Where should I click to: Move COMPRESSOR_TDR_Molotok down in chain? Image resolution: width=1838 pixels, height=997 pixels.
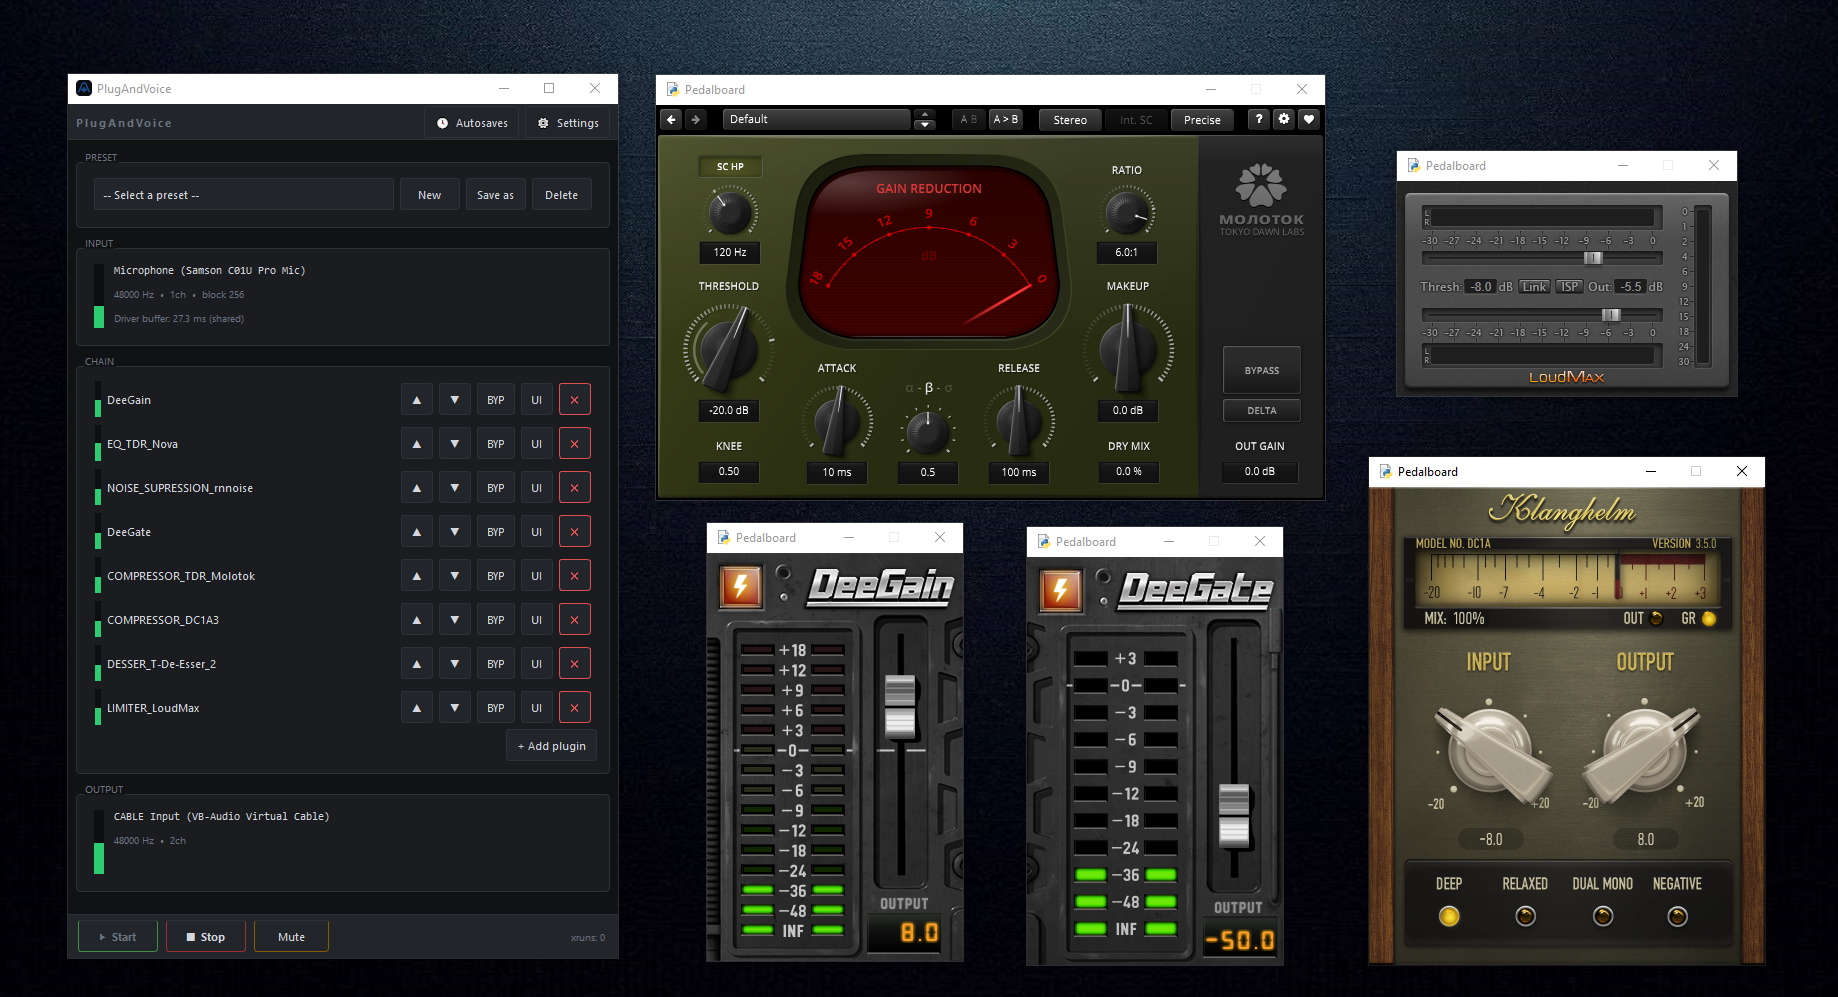(455, 576)
